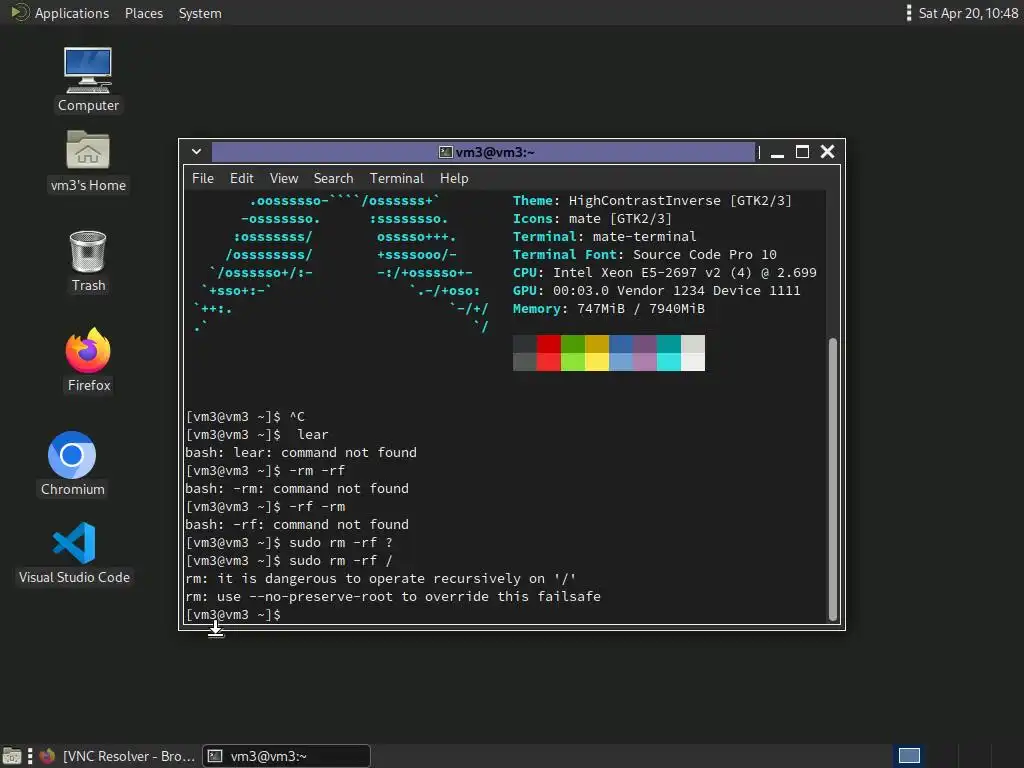
Task: Click the 'CPU: Intel Xeon E5-2697' line
Action: pos(664,272)
